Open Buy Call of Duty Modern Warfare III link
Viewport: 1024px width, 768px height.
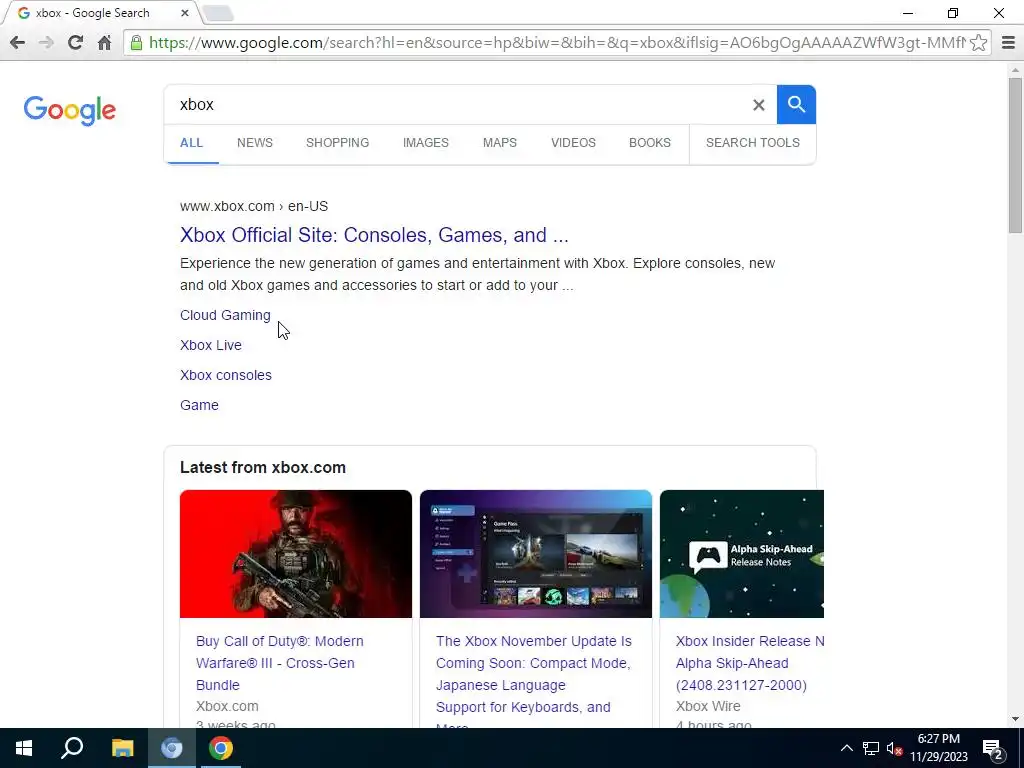(280, 663)
